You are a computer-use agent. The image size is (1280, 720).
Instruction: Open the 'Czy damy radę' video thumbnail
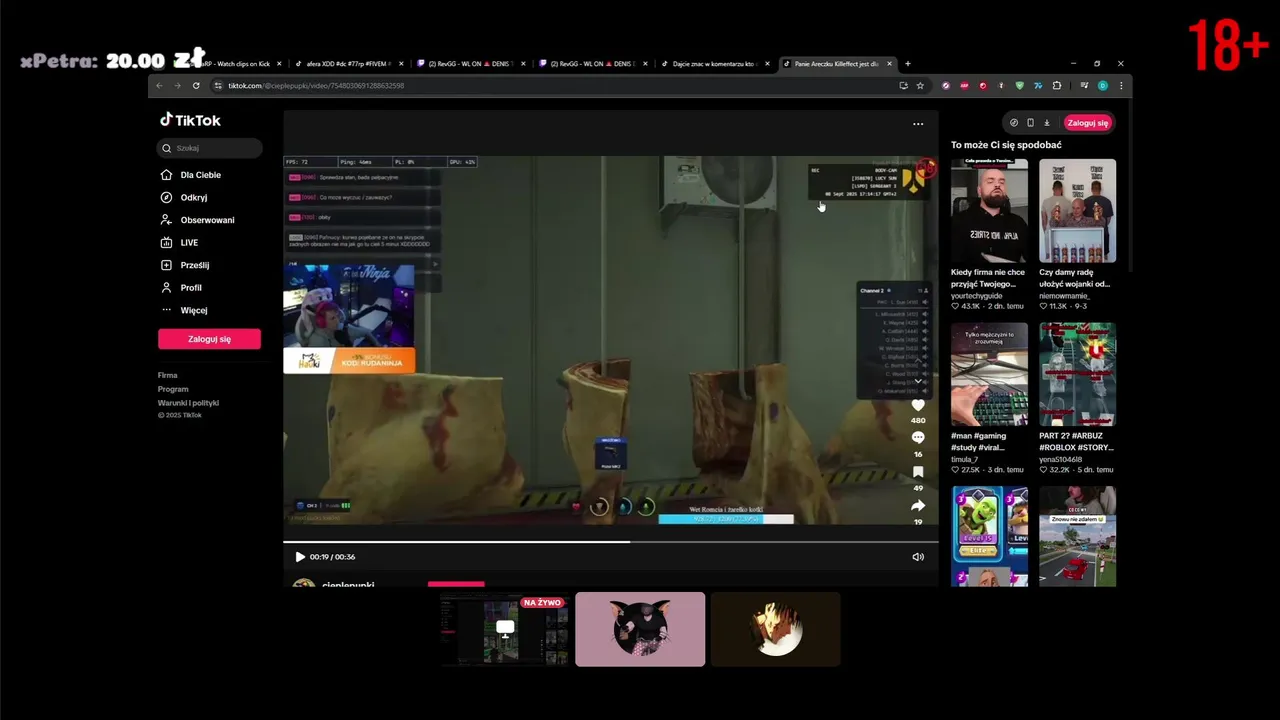click(1077, 210)
